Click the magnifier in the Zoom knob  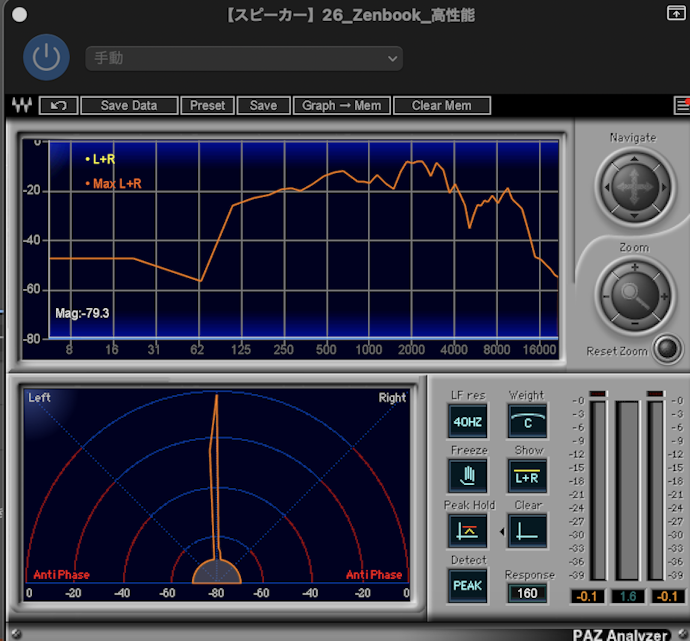(x=634, y=295)
